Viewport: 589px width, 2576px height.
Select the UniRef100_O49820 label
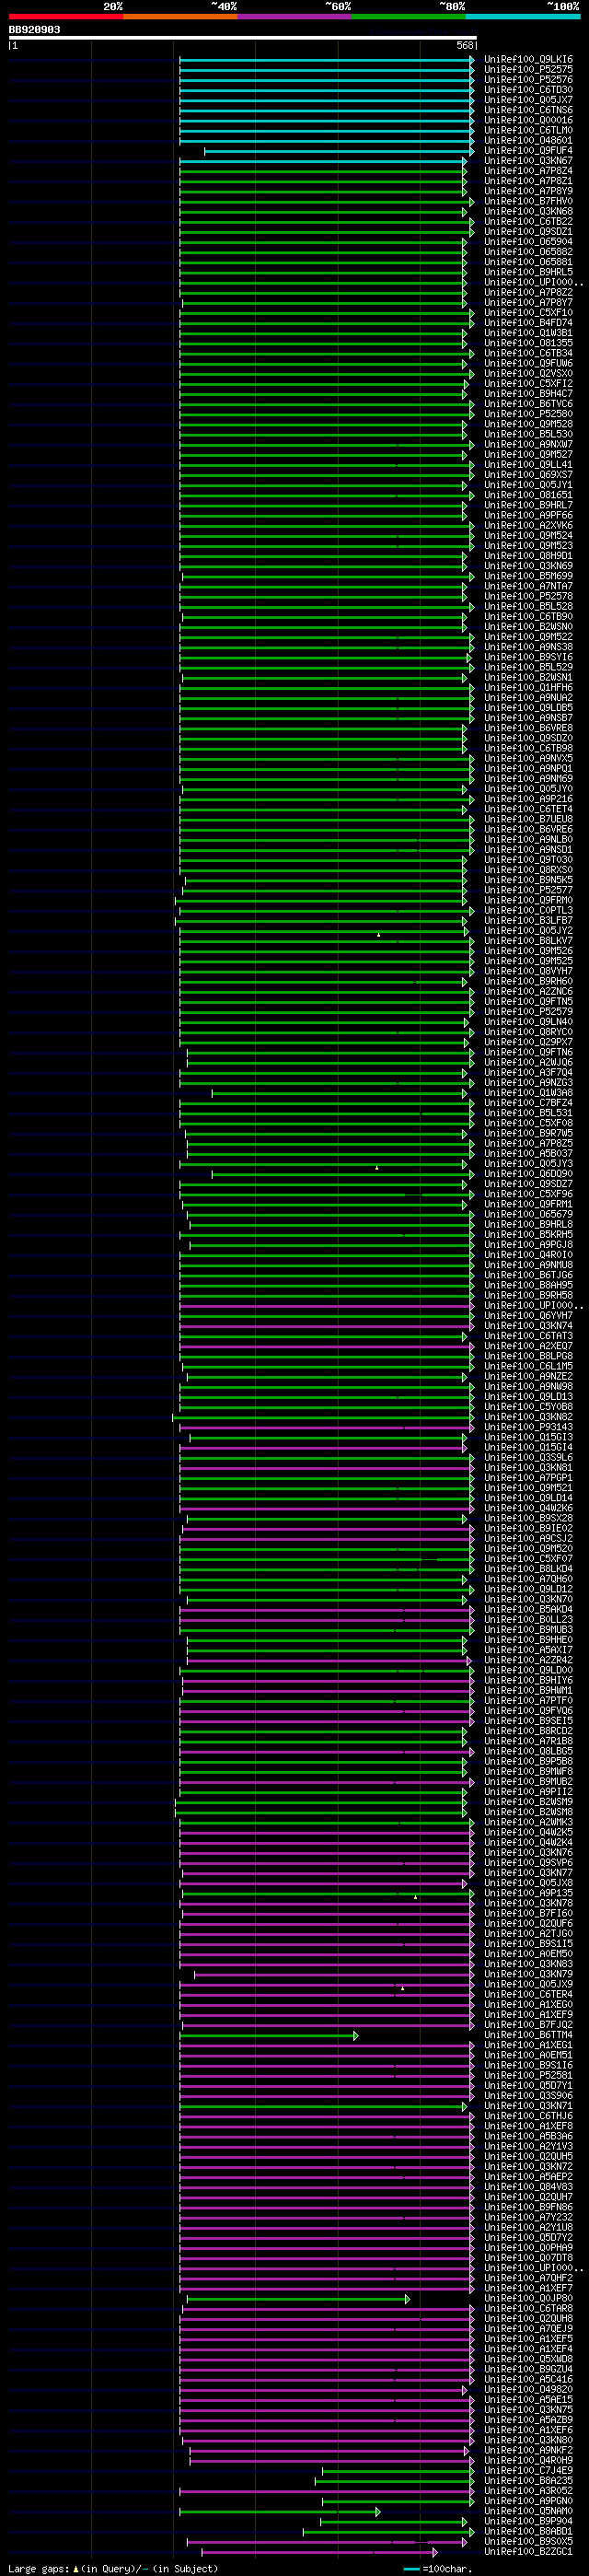(x=529, y=2389)
